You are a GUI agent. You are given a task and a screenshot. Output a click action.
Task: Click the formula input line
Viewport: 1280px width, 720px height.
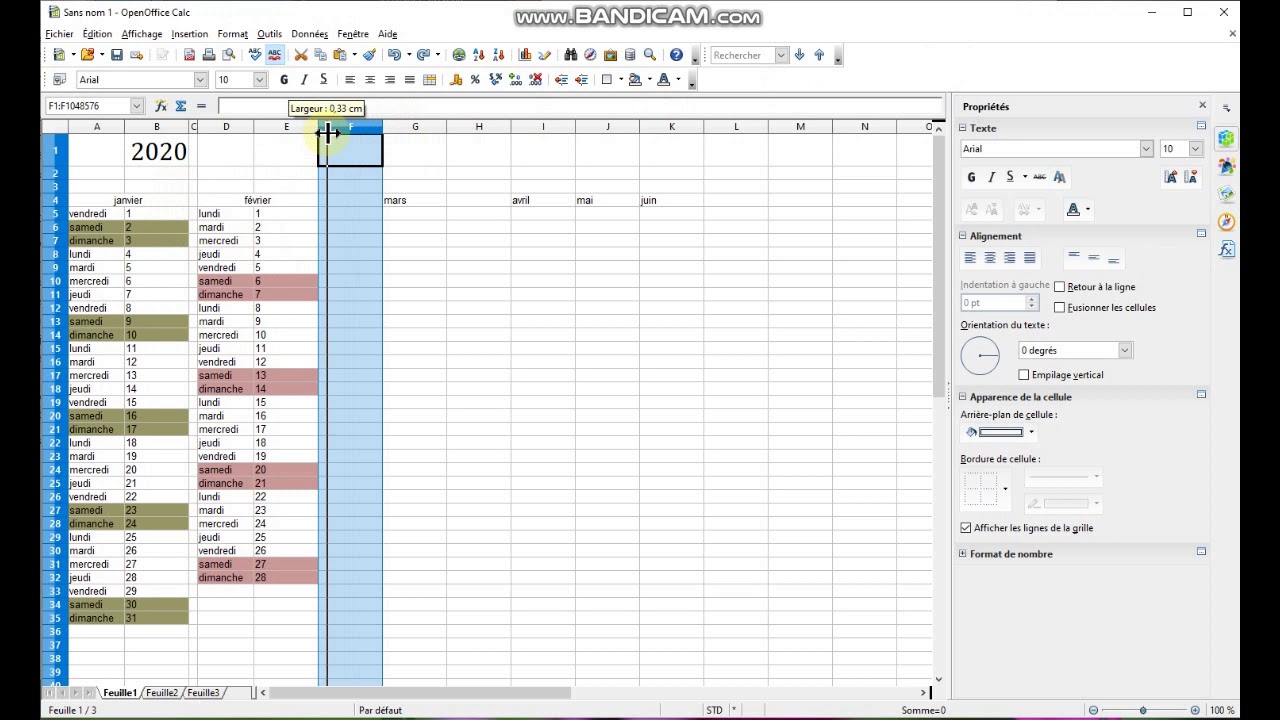point(581,106)
